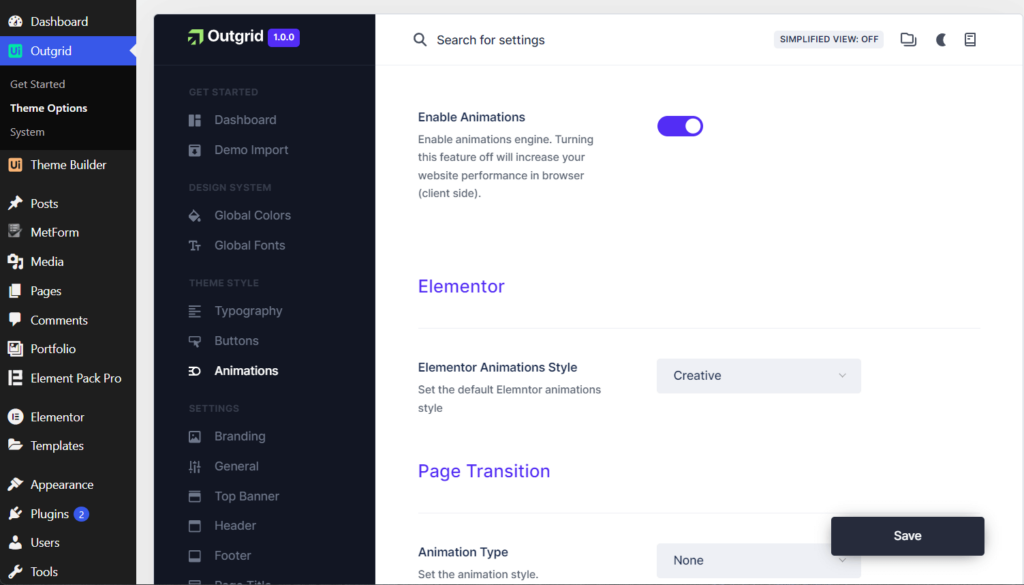Click the Animation Type label
This screenshot has width=1024, height=585.
463,552
